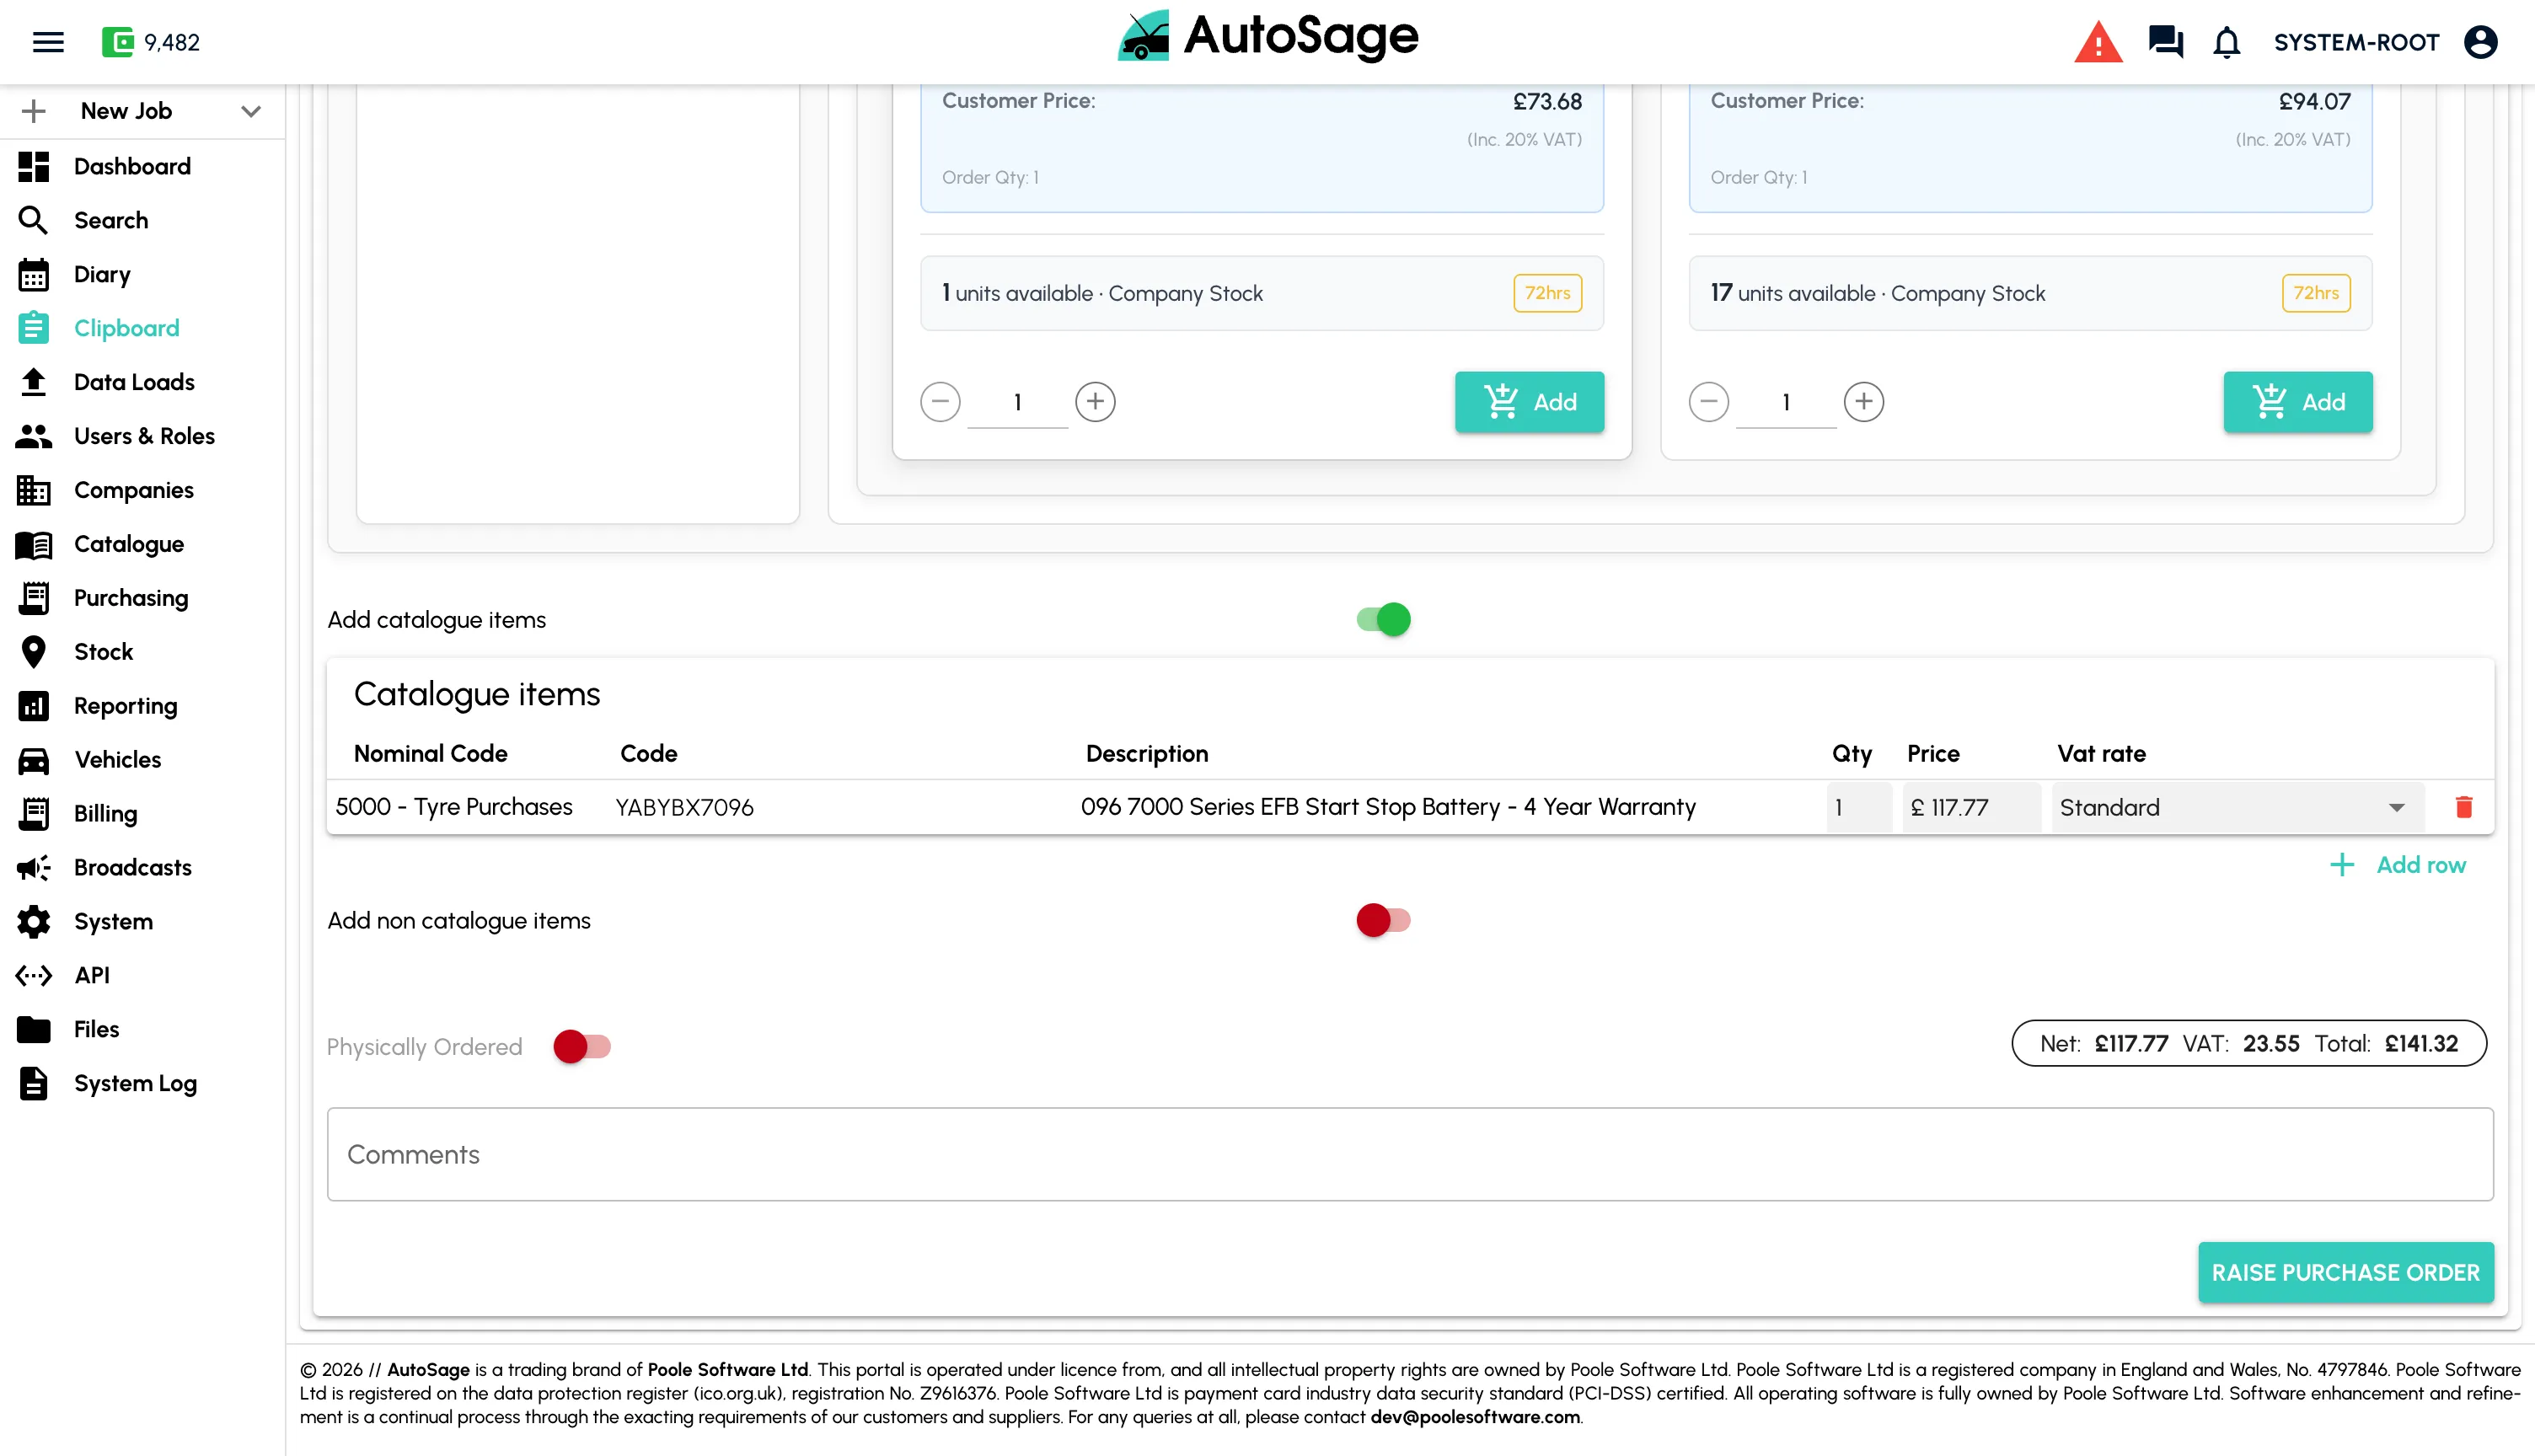Click the API code brackets icon
This screenshot has height=1456, width=2535.
coord(33,976)
